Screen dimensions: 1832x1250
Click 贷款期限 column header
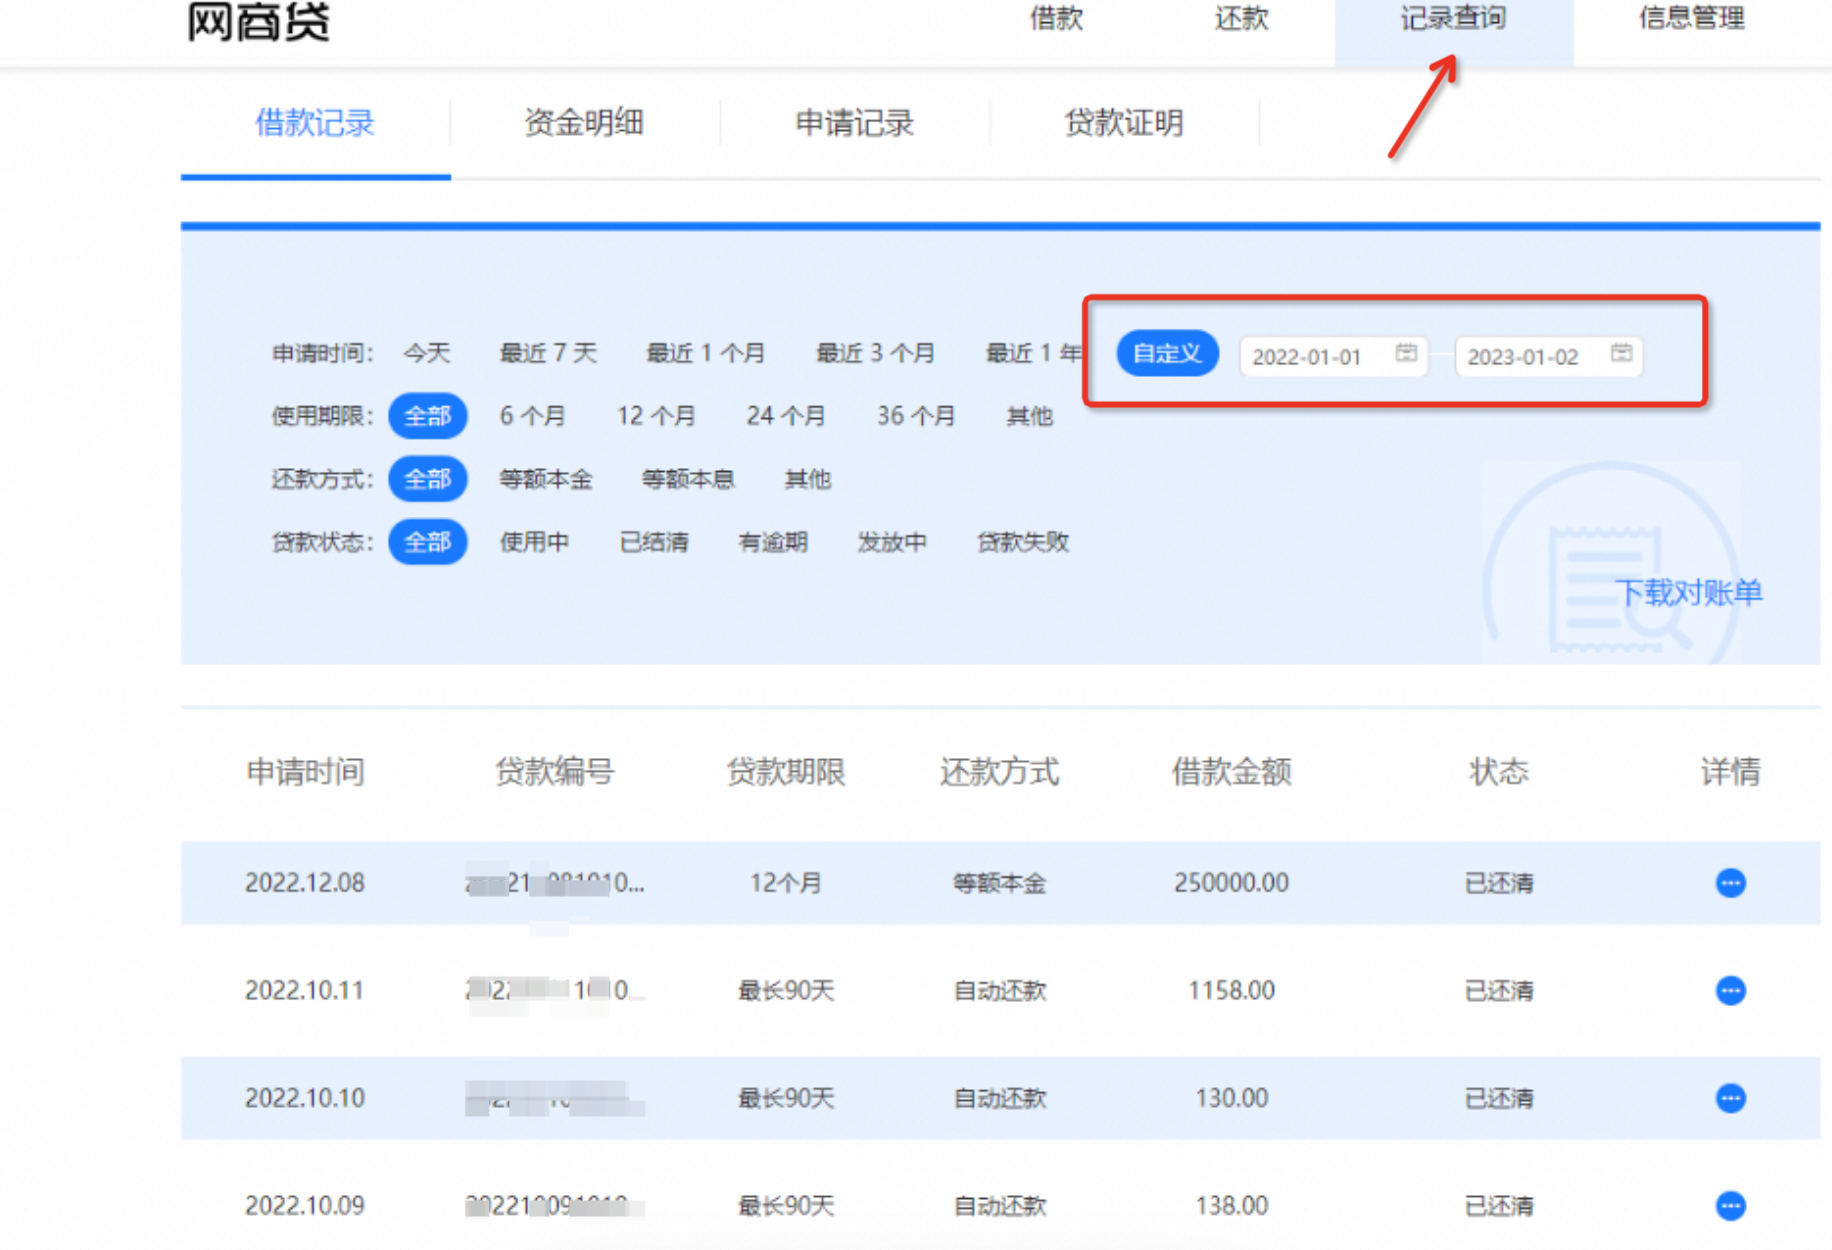pyautogui.click(x=785, y=772)
